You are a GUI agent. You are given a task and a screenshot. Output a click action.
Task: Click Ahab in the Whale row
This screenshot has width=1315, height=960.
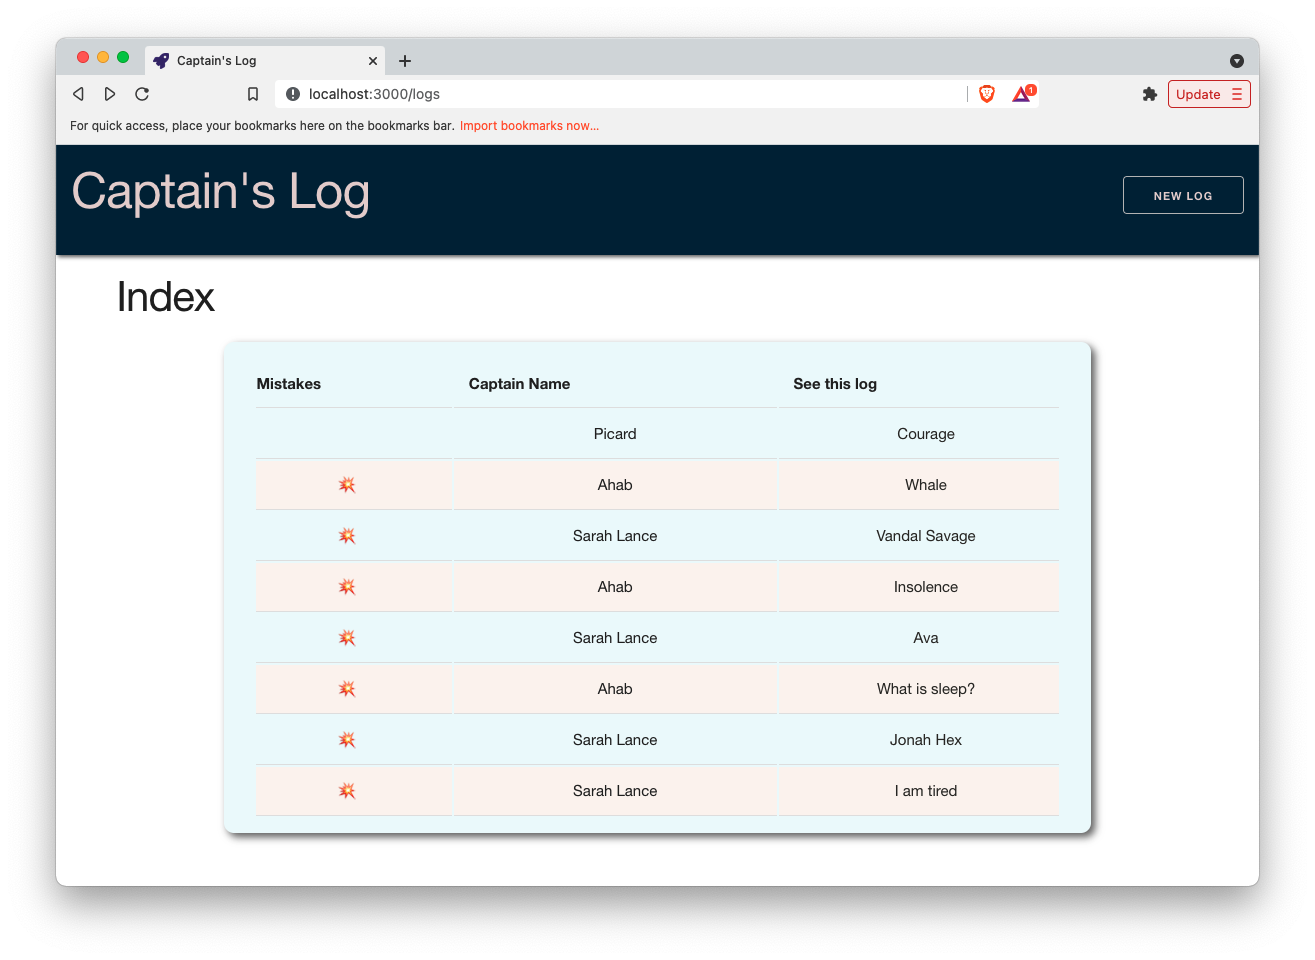click(615, 485)
